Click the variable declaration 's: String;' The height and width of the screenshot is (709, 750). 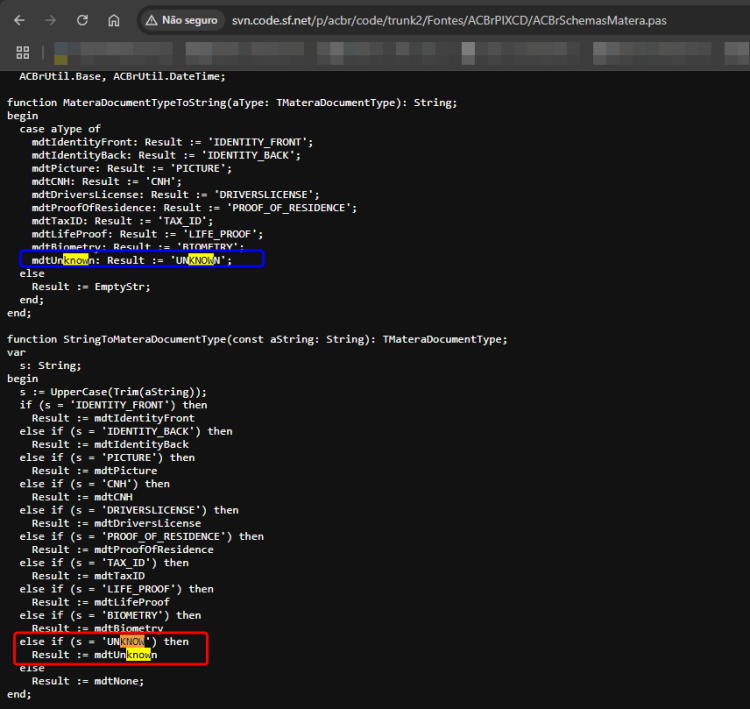(50, 366)
